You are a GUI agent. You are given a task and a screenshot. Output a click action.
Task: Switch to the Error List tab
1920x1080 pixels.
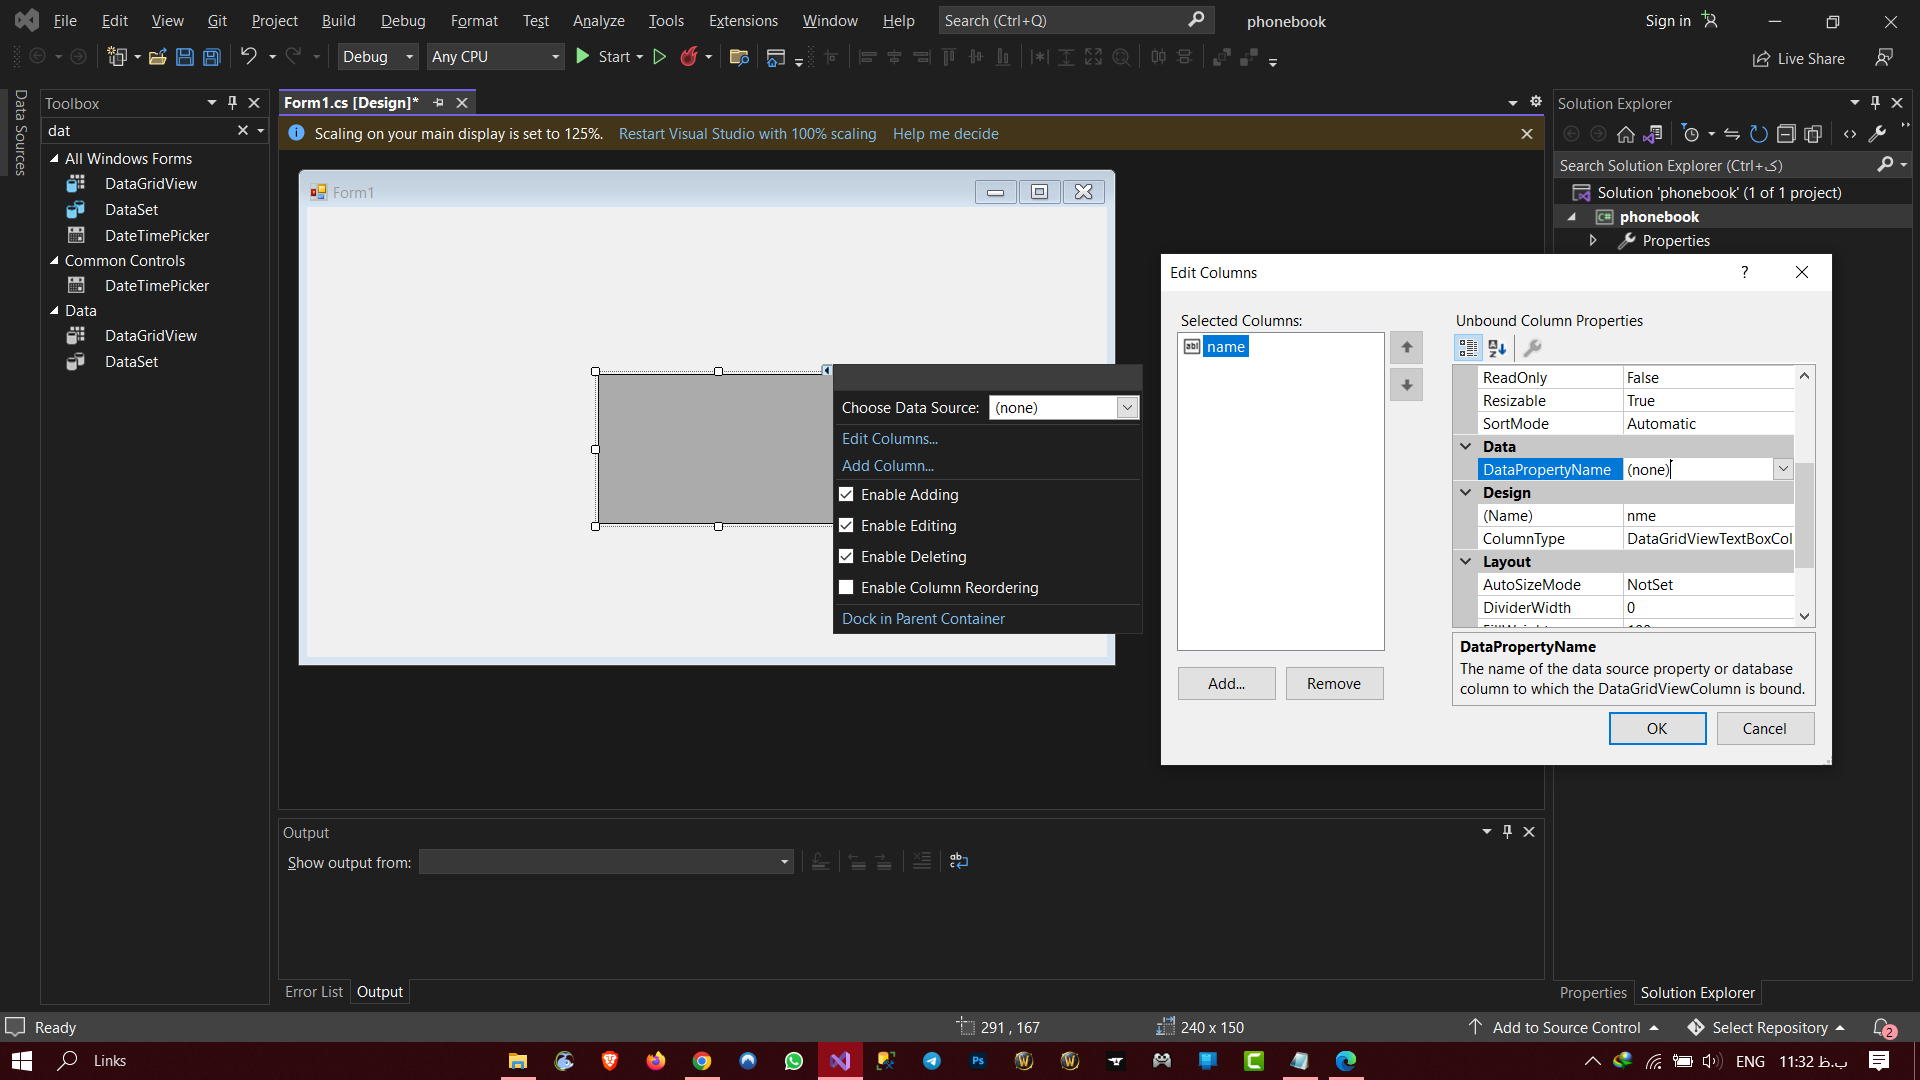[x=313, y=992]
